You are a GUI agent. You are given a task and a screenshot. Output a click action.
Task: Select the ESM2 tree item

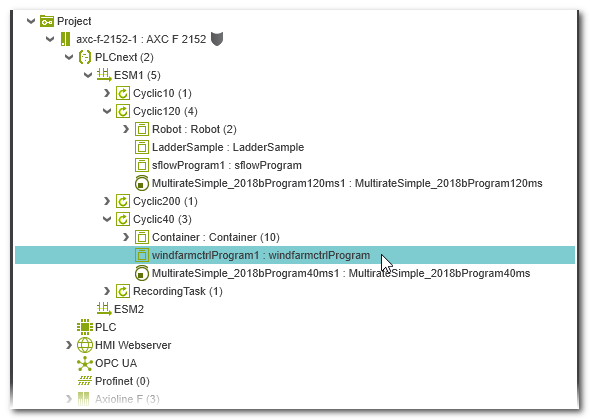click(x=129, y=309)
